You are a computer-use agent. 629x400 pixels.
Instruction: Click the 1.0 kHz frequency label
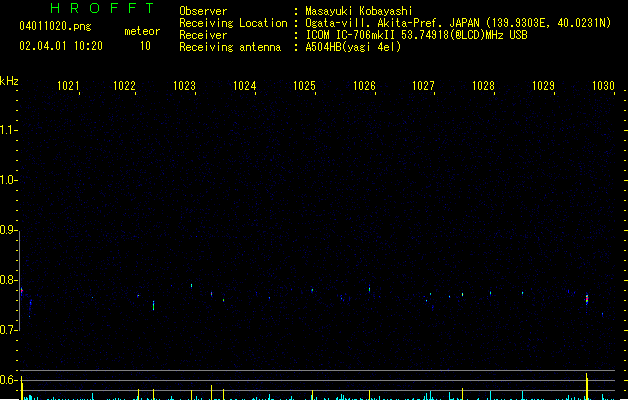click(x=8, y=180)
